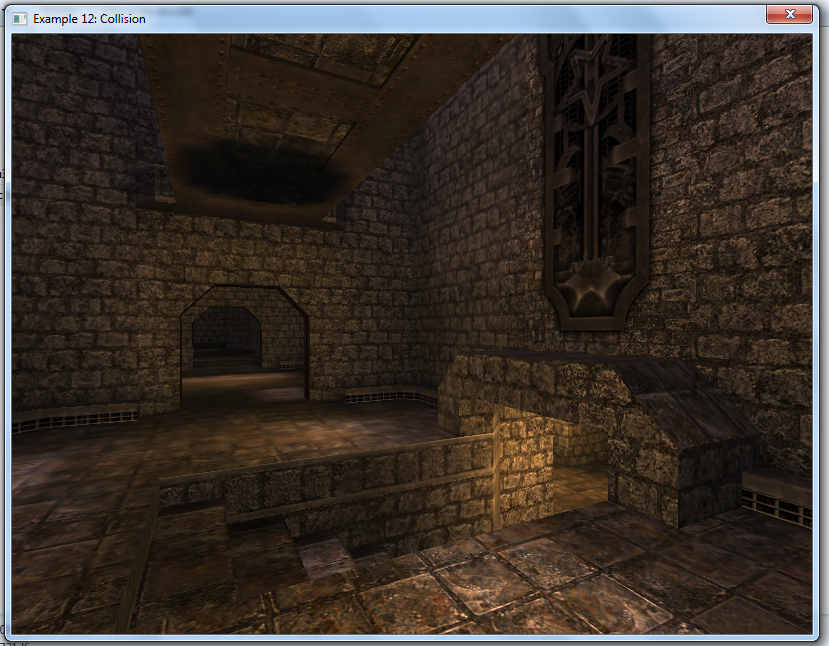
Task: Close the Example 12: Collision window
Action: coord(789,14)
